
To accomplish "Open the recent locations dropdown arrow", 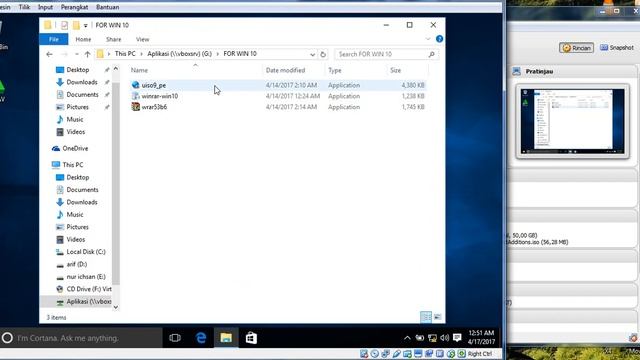I will 76,54.
